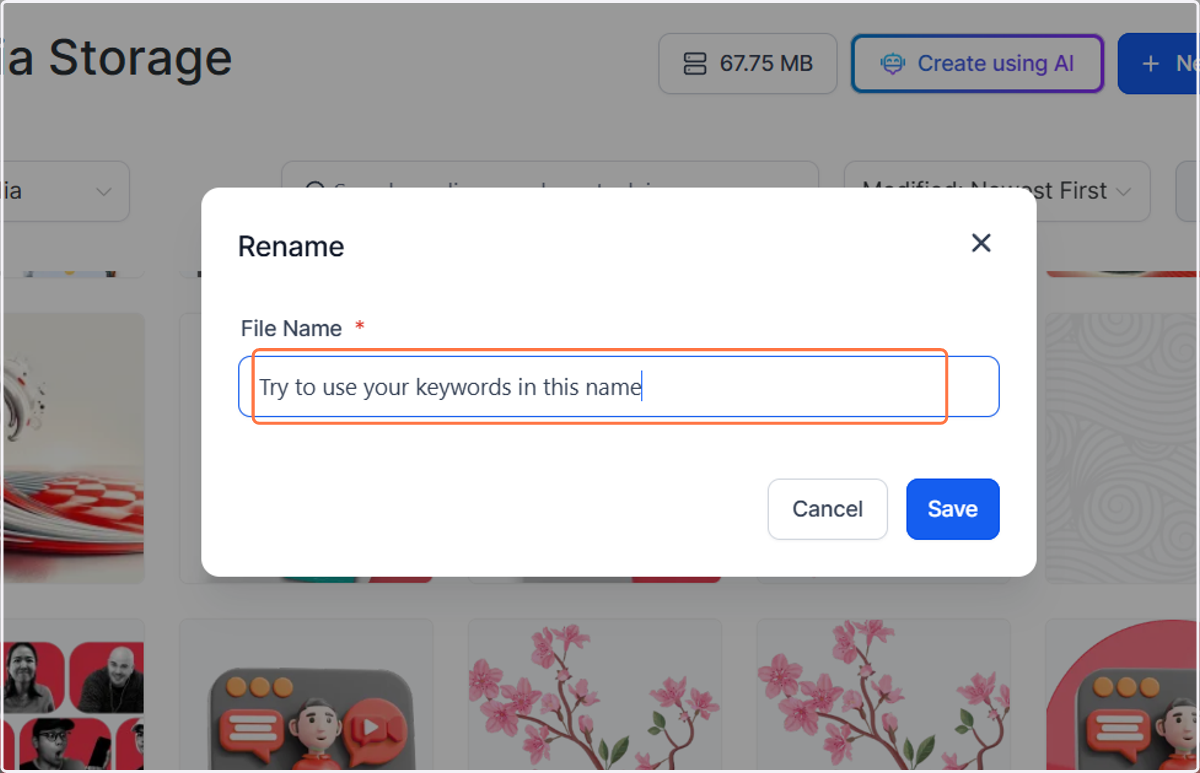Screen dimensions: 1200x773
Task: Click the storage server icon beside 67.75 MB
Action: [694, 64]
